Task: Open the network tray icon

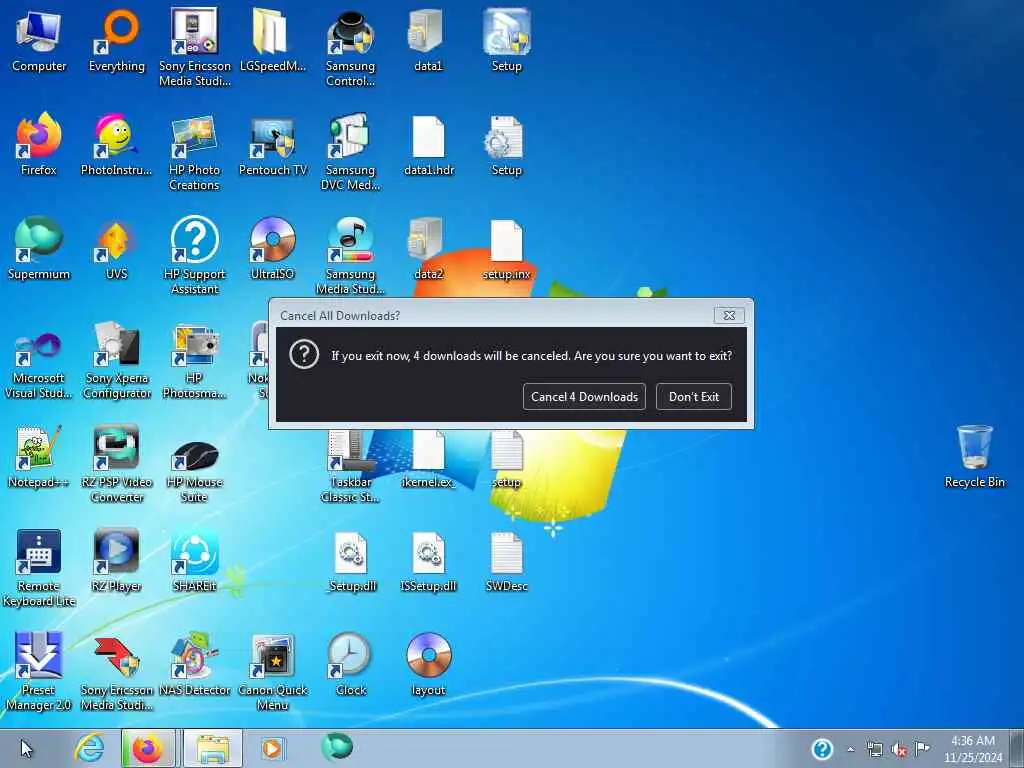Action: tap(874, 749)
